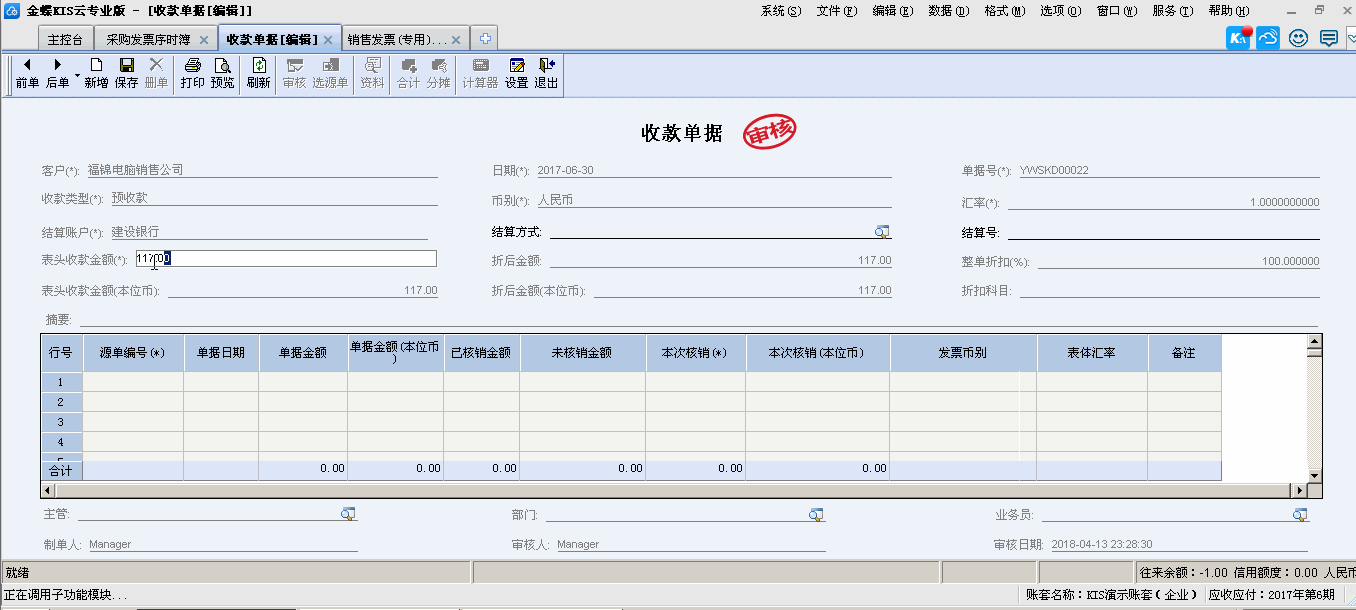The height and width of the screenshot is (610, 1356).
Task: Switch to the 采购发票序时簿 tab
Action: (x=148, y=40)
